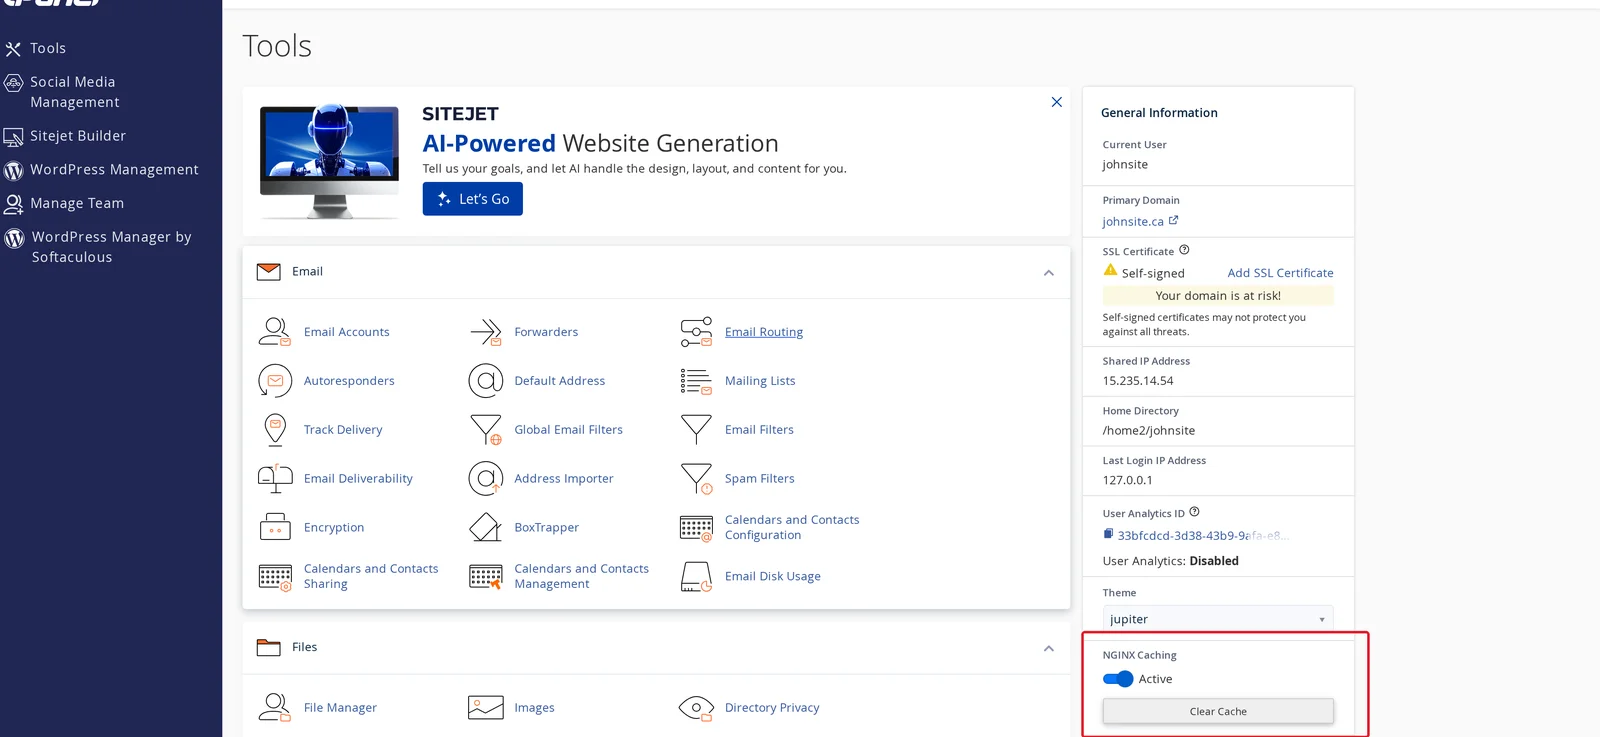Dismiss the Sitejet banner
1600x737 pixels.
tap(1057, 102)
